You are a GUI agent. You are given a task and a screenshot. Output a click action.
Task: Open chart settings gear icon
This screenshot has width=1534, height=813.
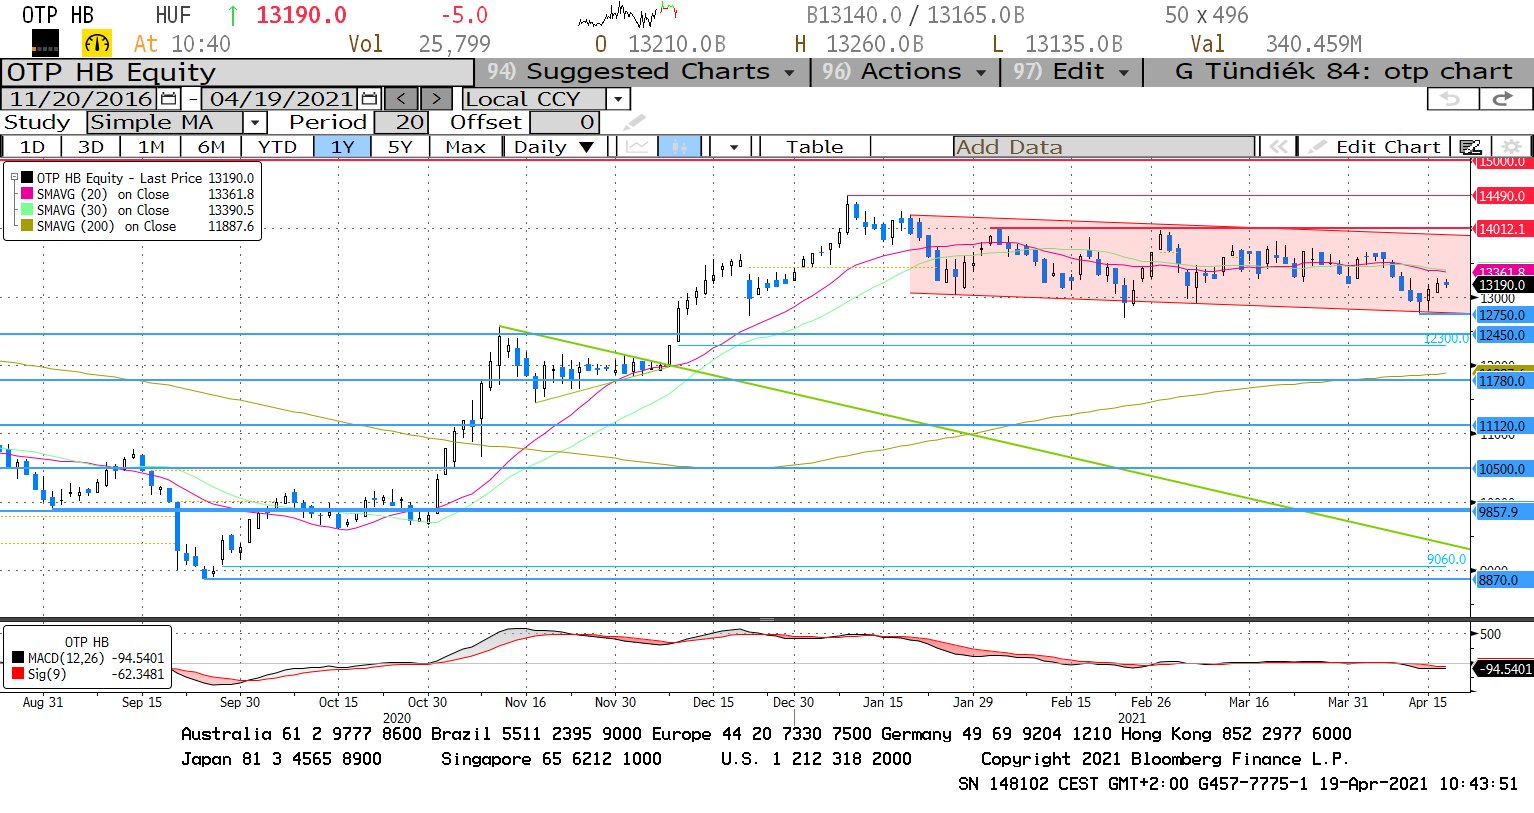click(1511, 147)
